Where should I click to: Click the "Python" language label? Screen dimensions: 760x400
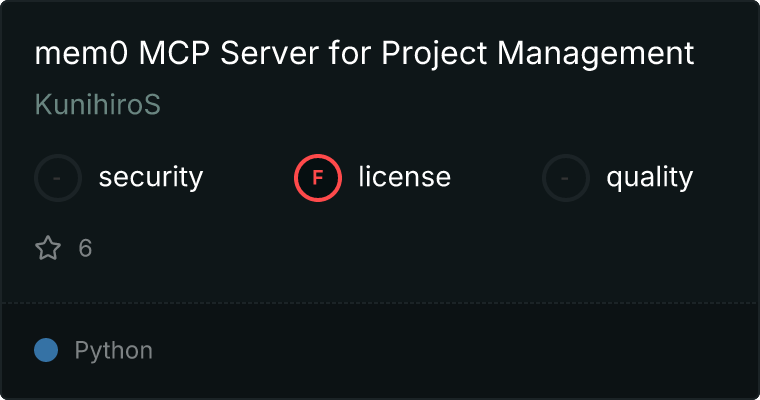[114, 350]
